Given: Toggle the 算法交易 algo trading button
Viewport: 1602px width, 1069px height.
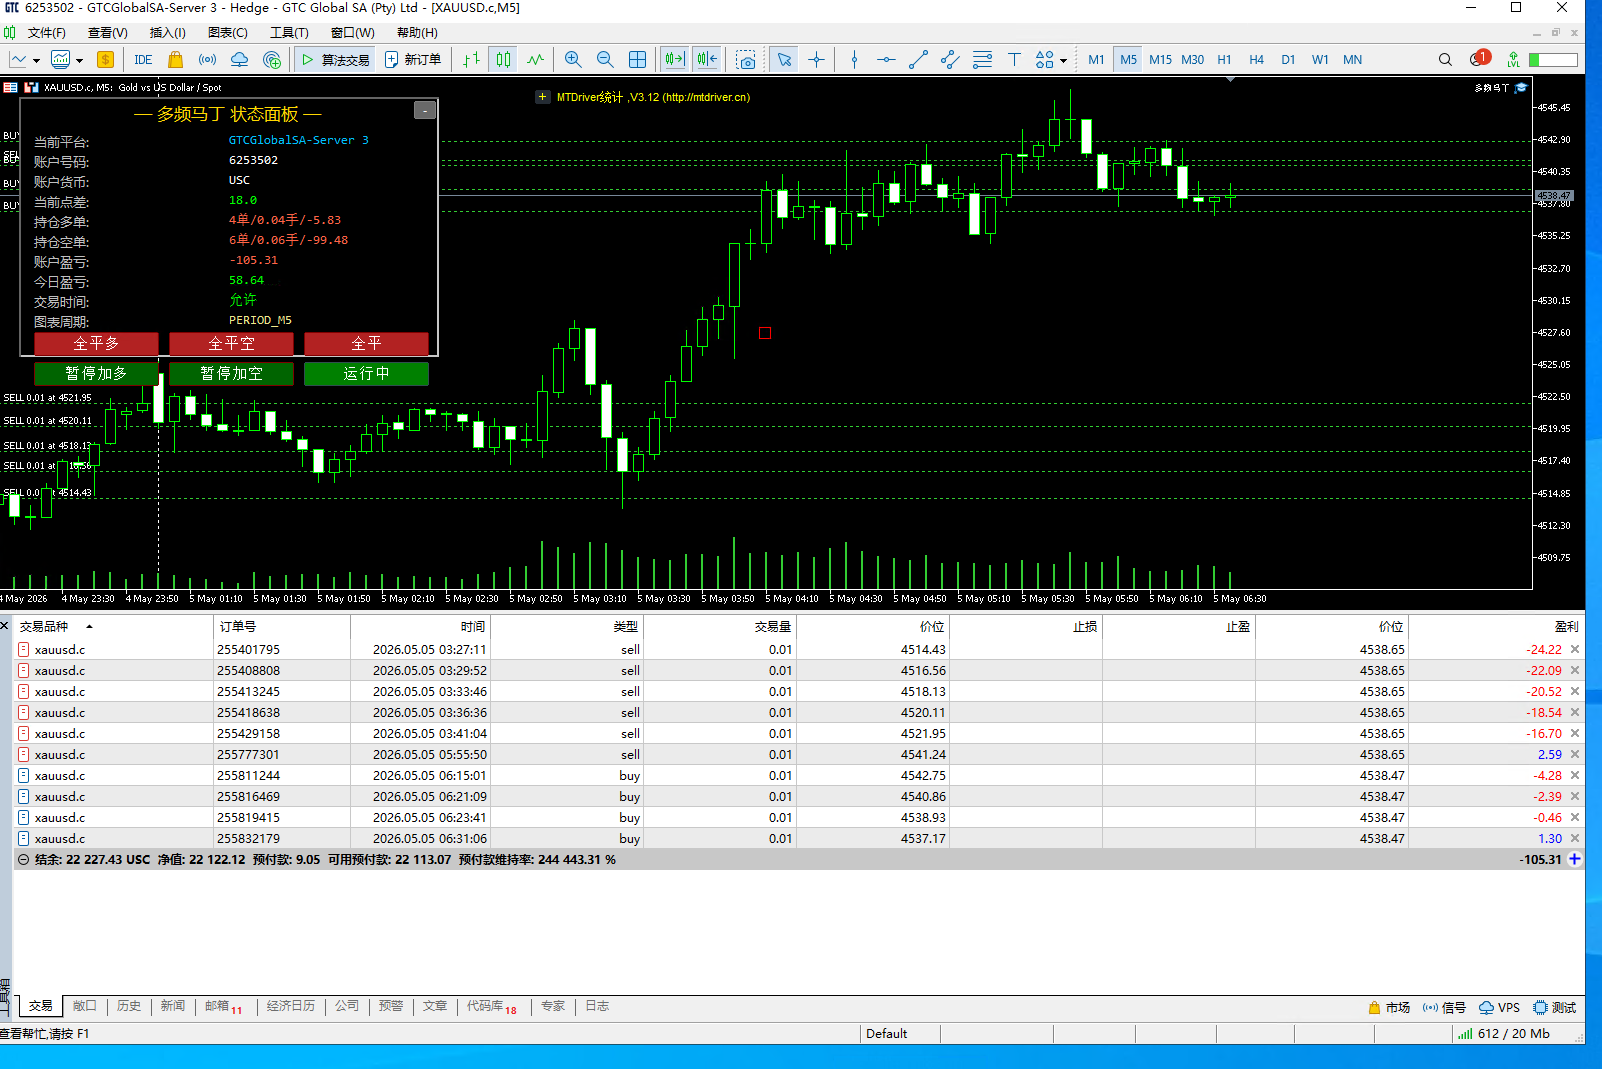Looking at the screenshot, I should click(x=335, y=60).
